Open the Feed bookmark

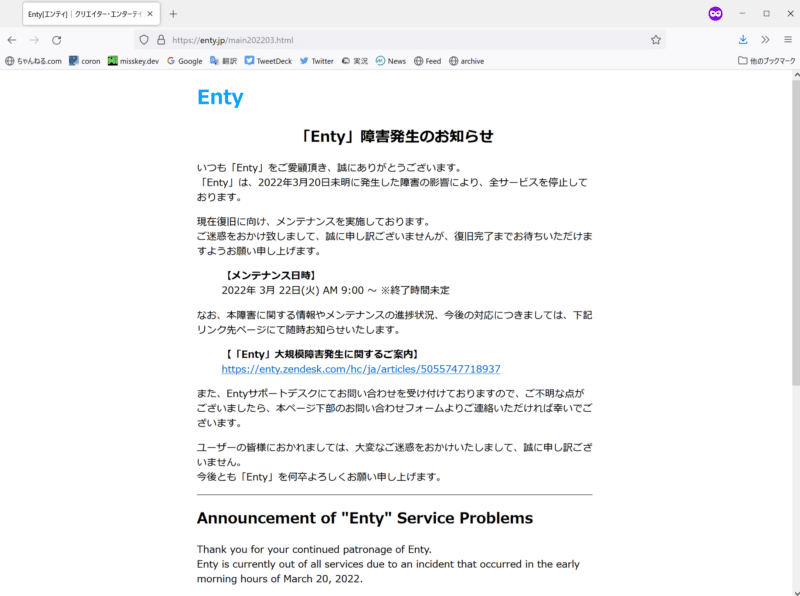(428, 61)
